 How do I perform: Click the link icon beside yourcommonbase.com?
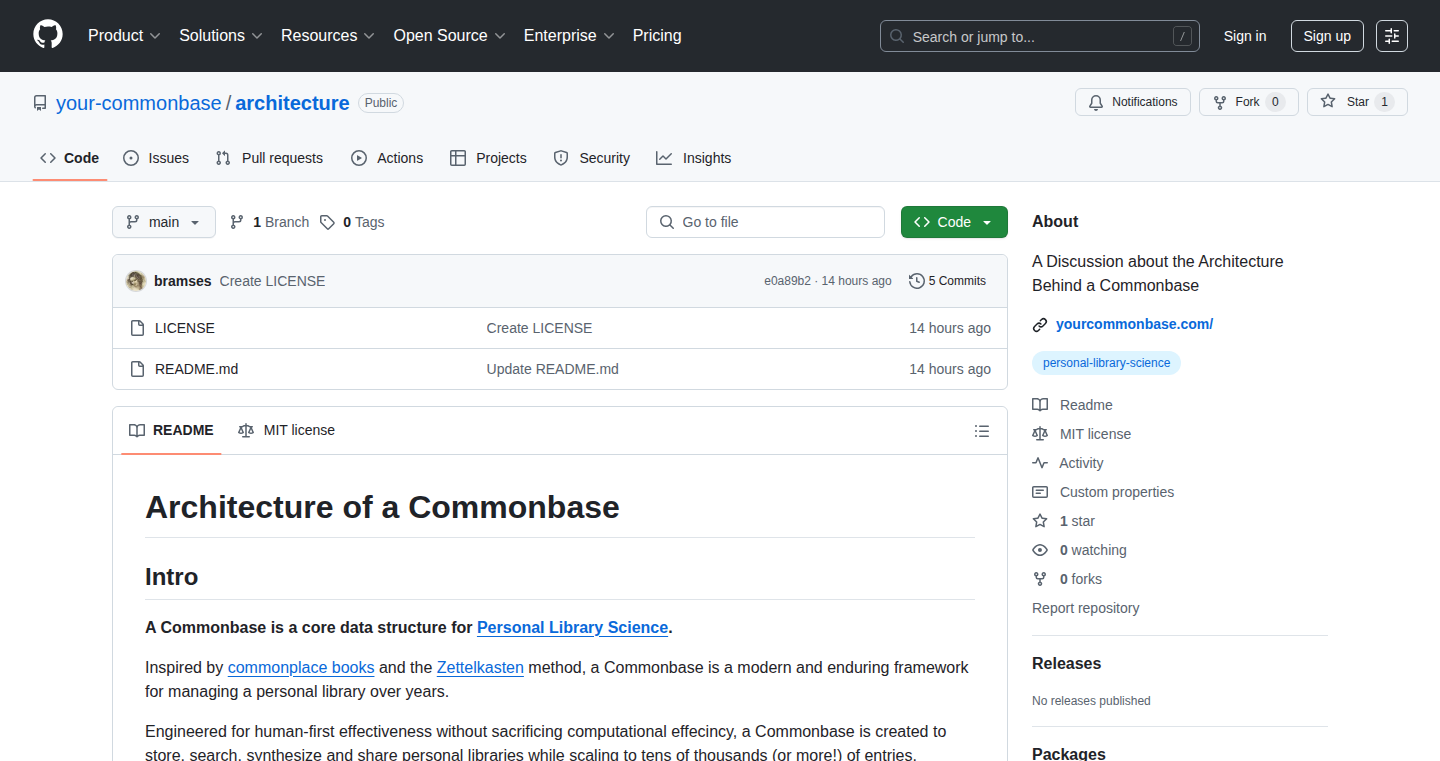(x=1040, y=324)
